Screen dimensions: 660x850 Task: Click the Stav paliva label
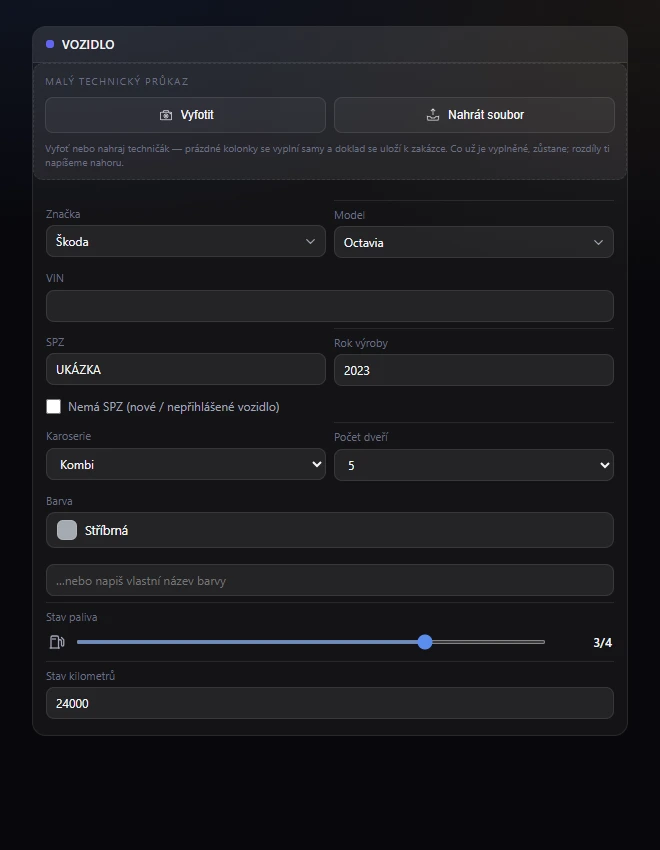[72, 617]
